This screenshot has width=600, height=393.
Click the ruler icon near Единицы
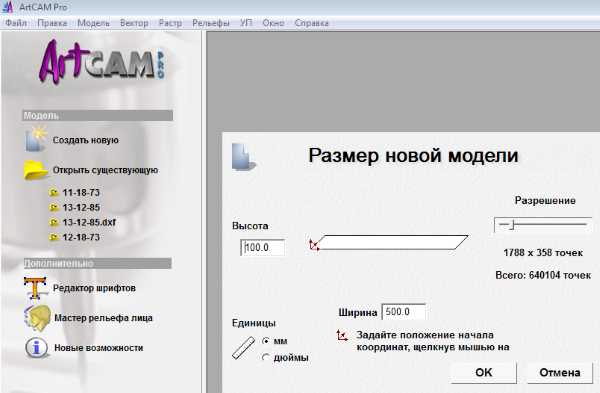tap(243, 348)
